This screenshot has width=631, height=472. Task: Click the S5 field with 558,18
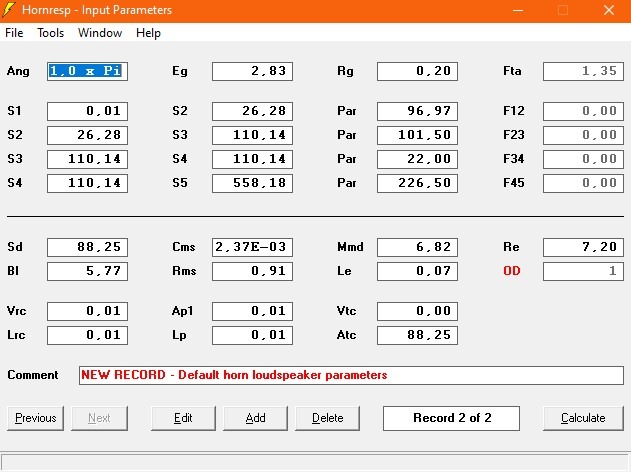pos(252,183)
